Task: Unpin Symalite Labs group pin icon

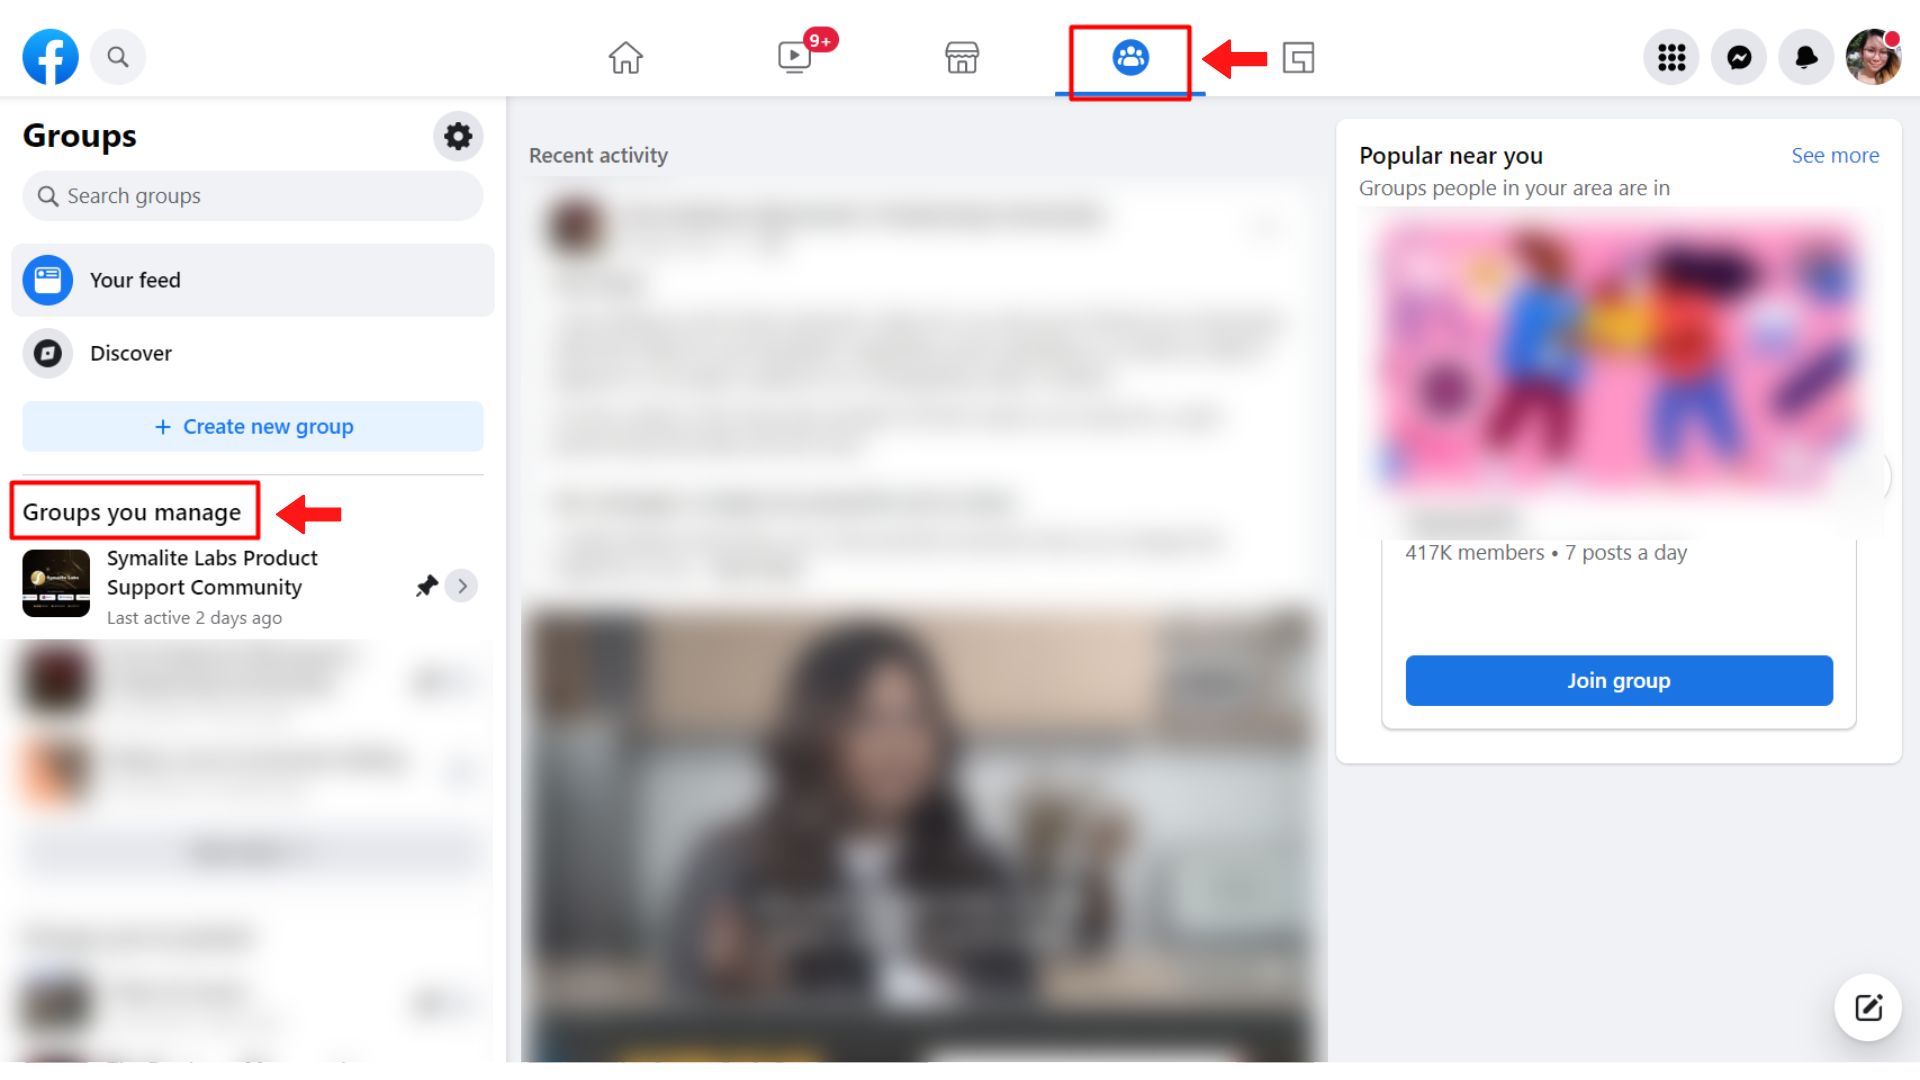Action: [427, 586]
